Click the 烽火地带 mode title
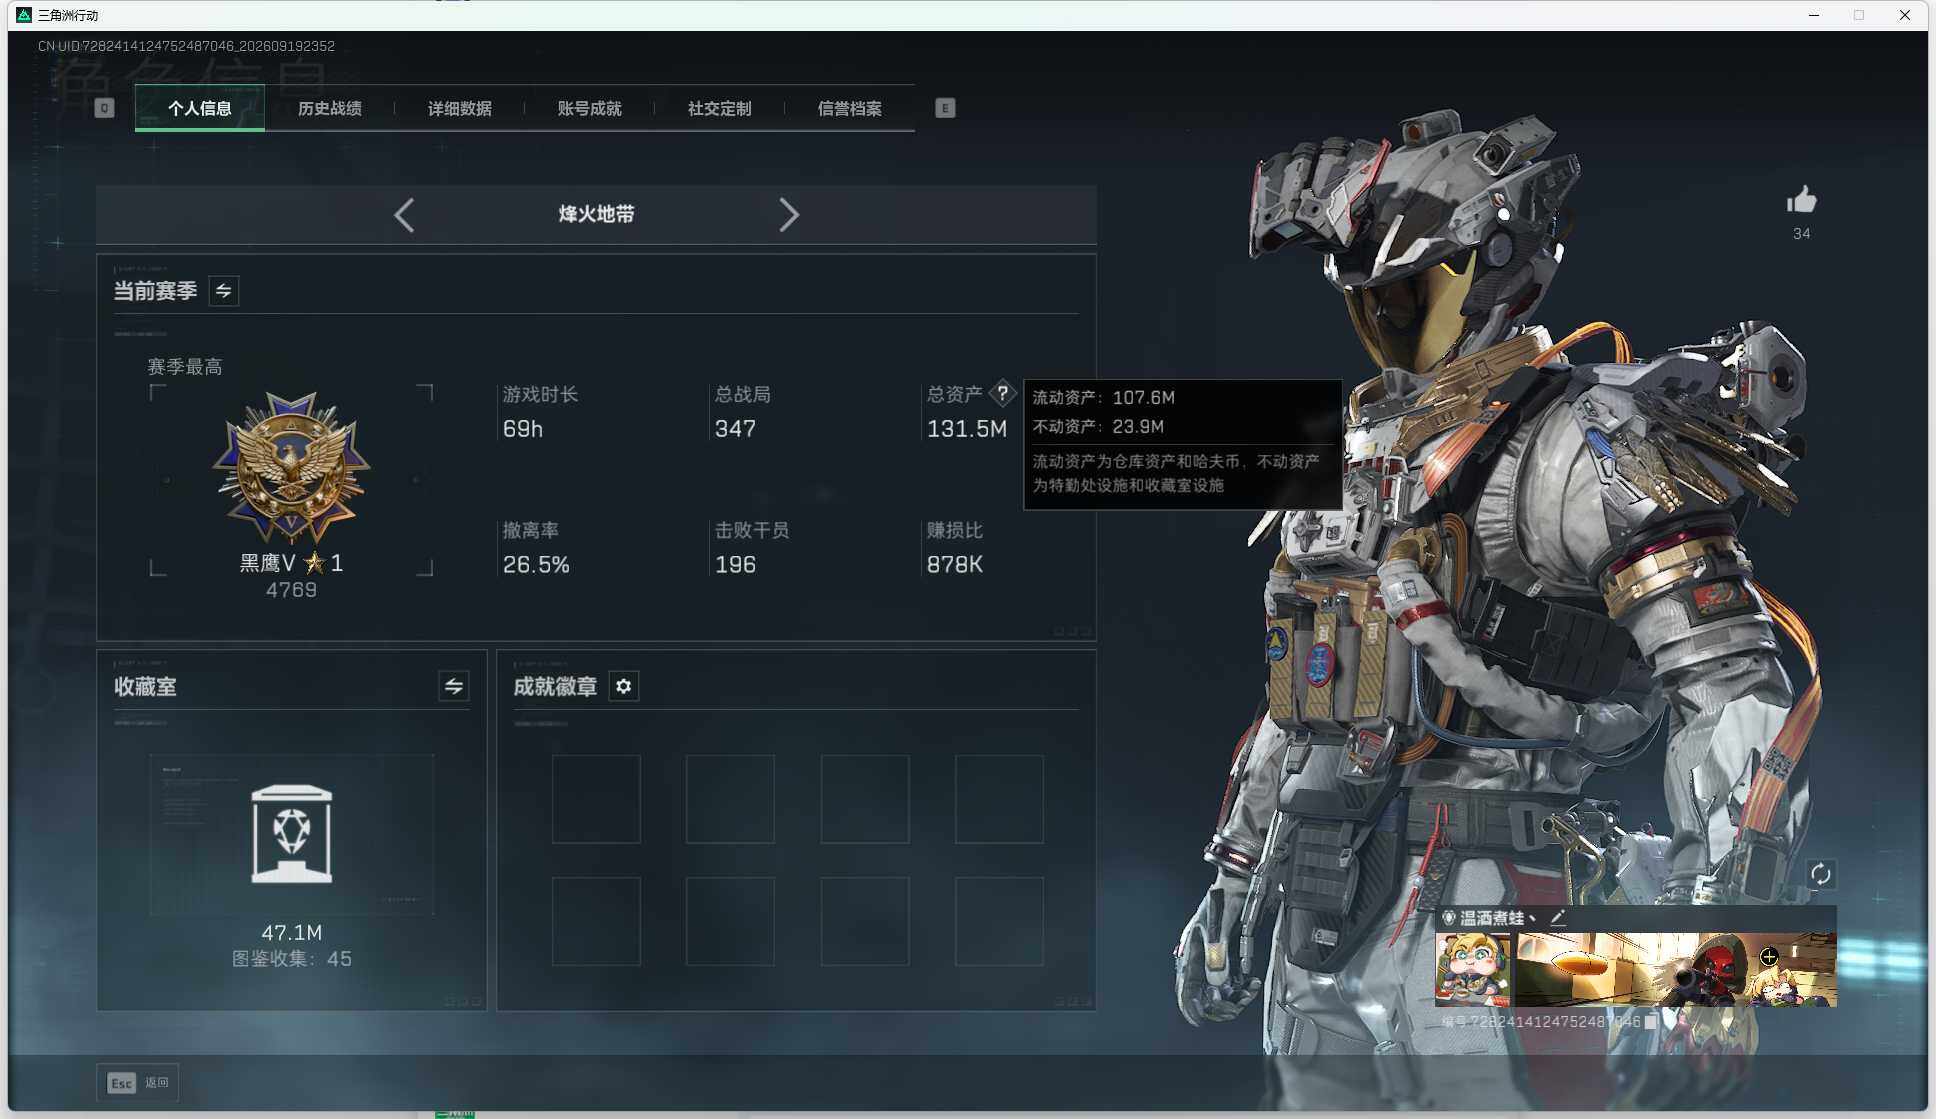This screenshot has height=1119, width=1936. click(x=597, y=214)
